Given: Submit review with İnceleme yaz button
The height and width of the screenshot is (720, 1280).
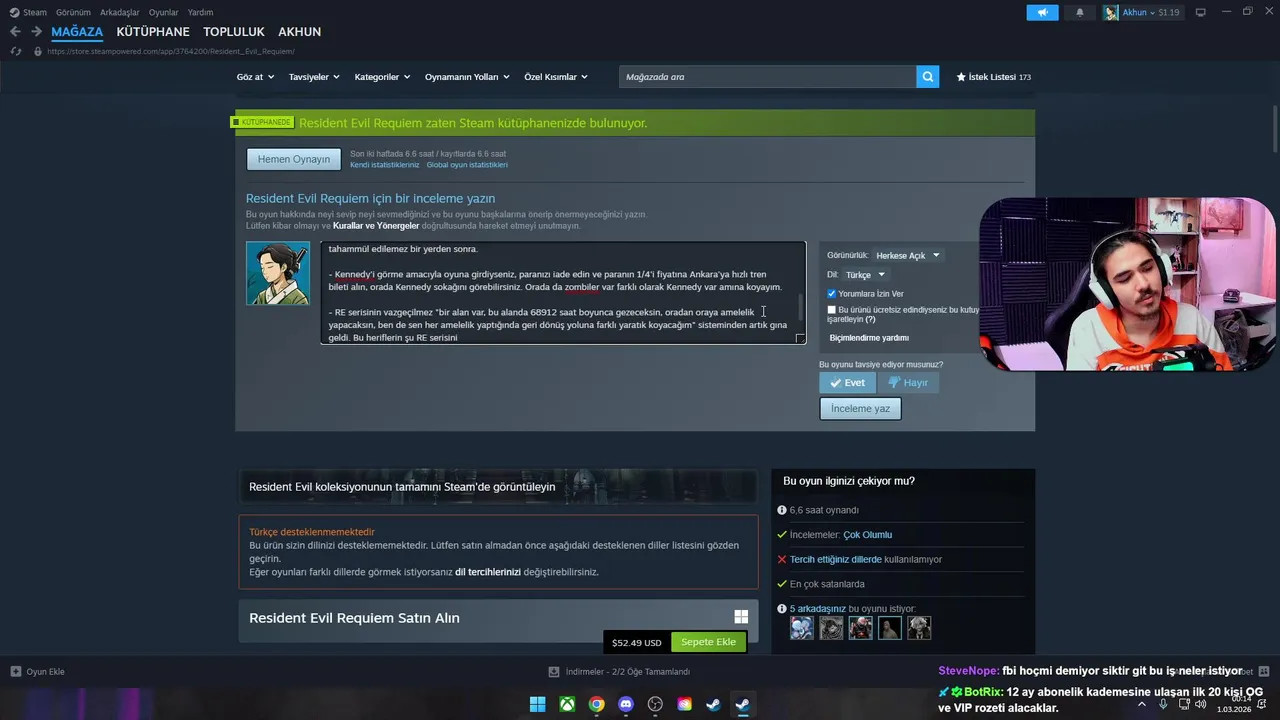Looking at the screenshot, I should tap(860, 408).
